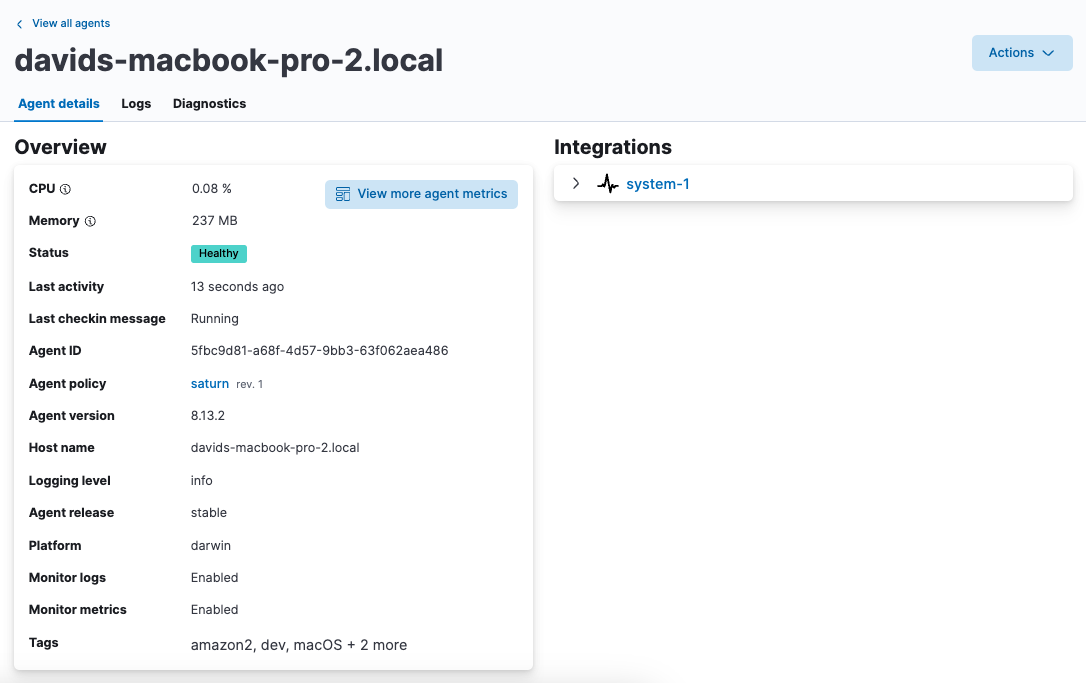
Task: Click the Memory info icon
Action: click(90, 221)
